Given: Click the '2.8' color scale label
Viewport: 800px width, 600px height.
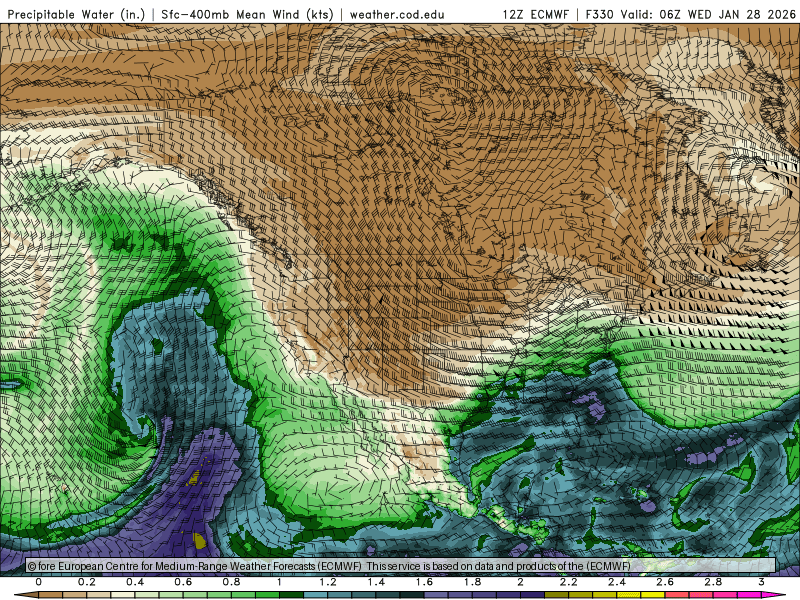Looking at the screenshot, I should [x=713, y=582].
